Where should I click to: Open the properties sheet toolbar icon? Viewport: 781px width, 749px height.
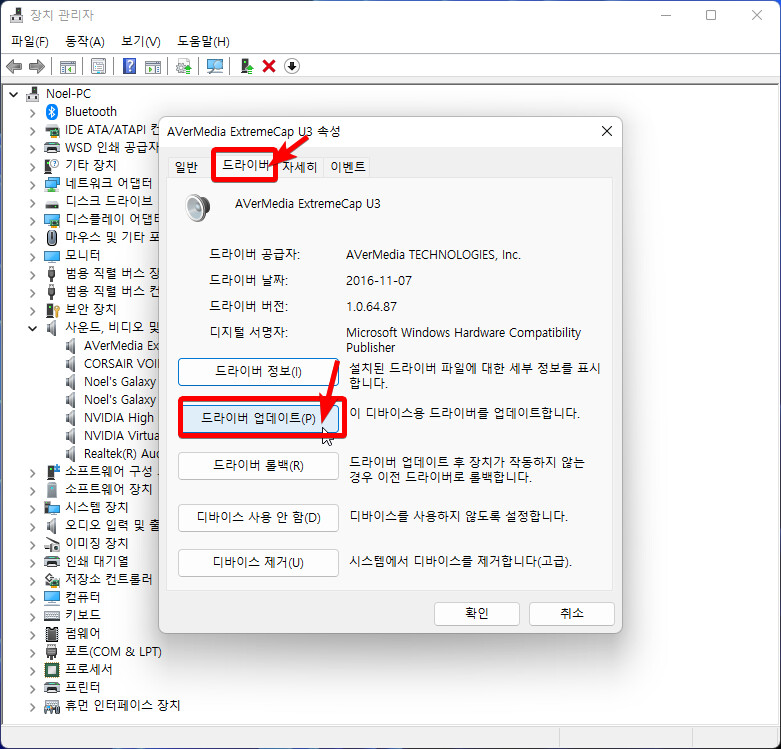point(99,66)
